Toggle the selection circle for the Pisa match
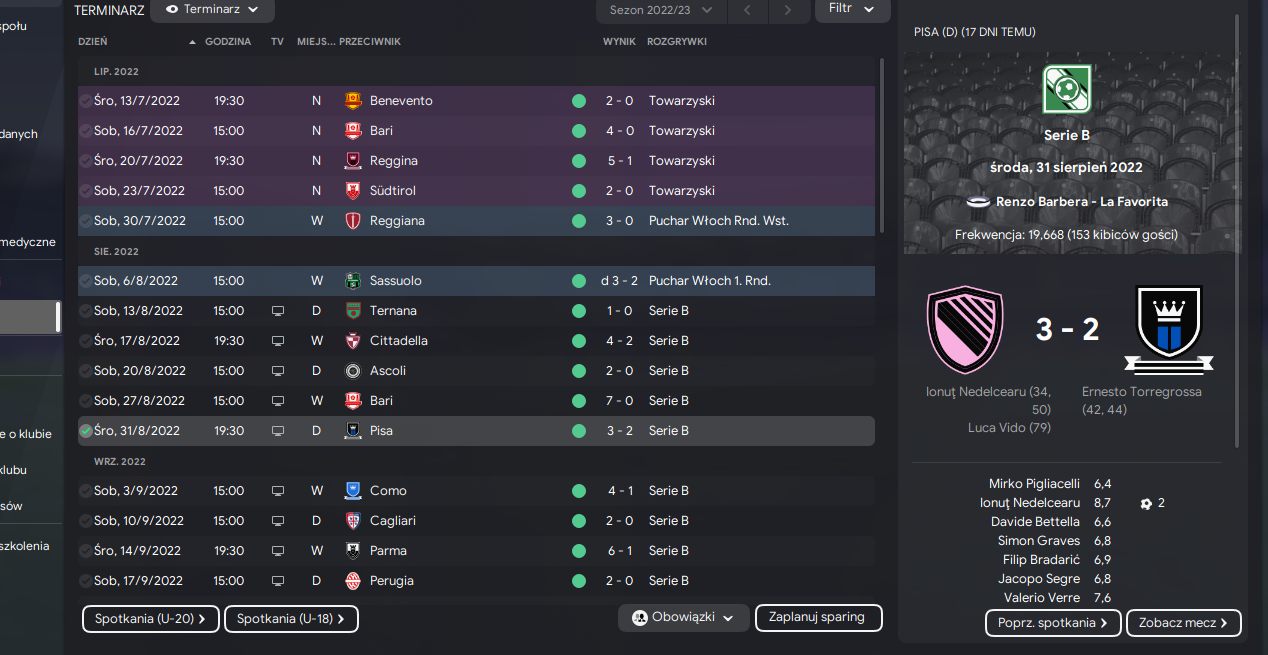The height and width of the screenshot is (655, 1268). click(86, 431)
